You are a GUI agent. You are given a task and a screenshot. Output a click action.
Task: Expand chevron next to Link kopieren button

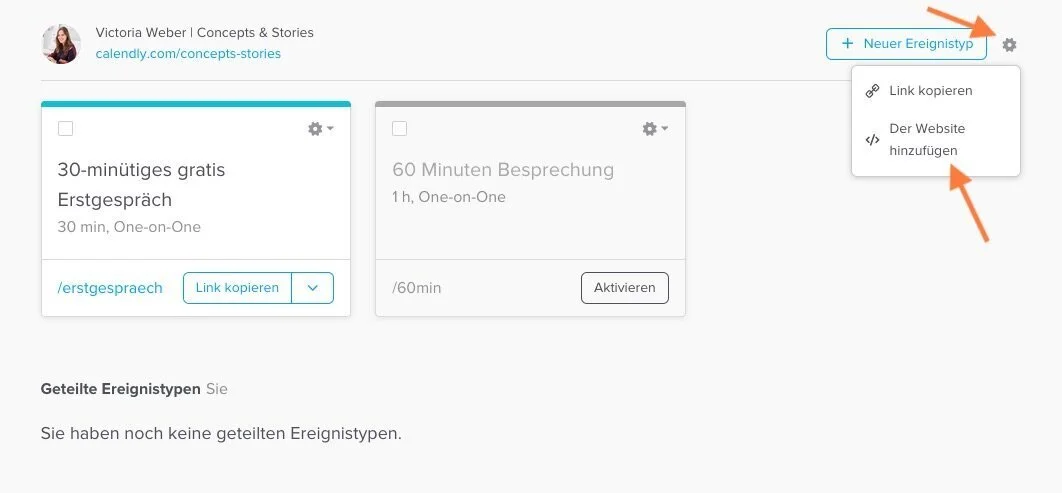click(312, 288)
